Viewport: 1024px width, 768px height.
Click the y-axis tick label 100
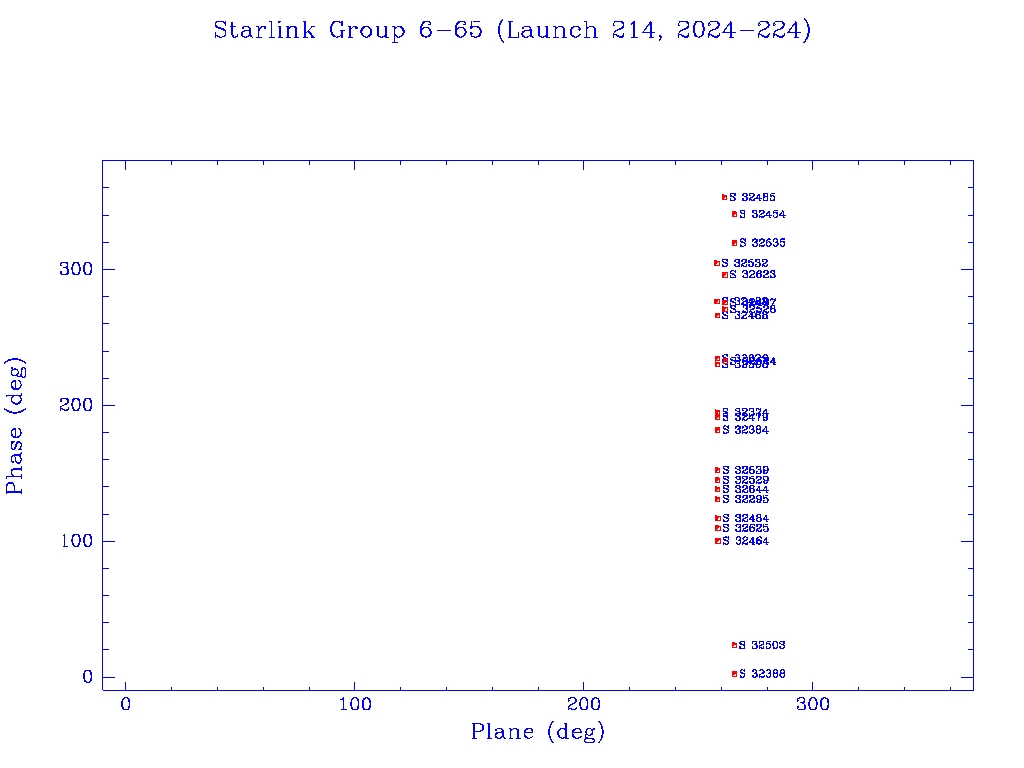pos(76,541)
